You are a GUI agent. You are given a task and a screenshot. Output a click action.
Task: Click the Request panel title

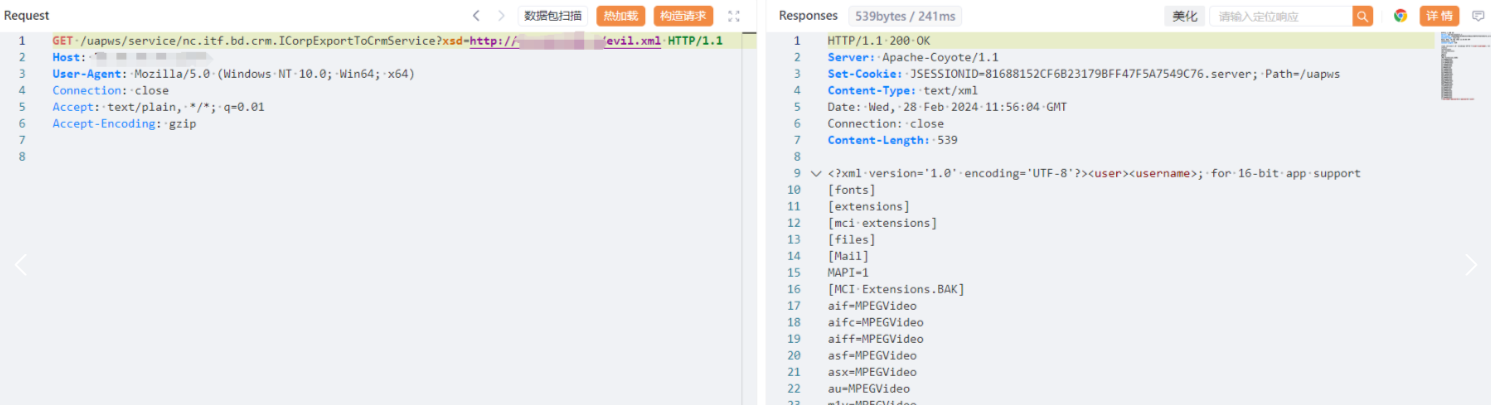(x=27, y=16)
